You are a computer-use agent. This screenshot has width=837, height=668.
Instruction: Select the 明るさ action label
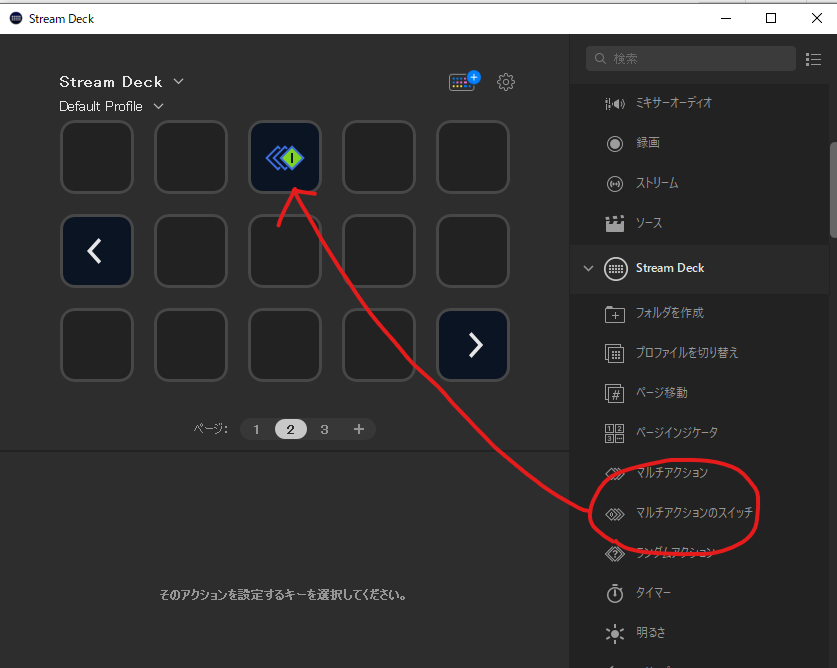click(651, 632)
